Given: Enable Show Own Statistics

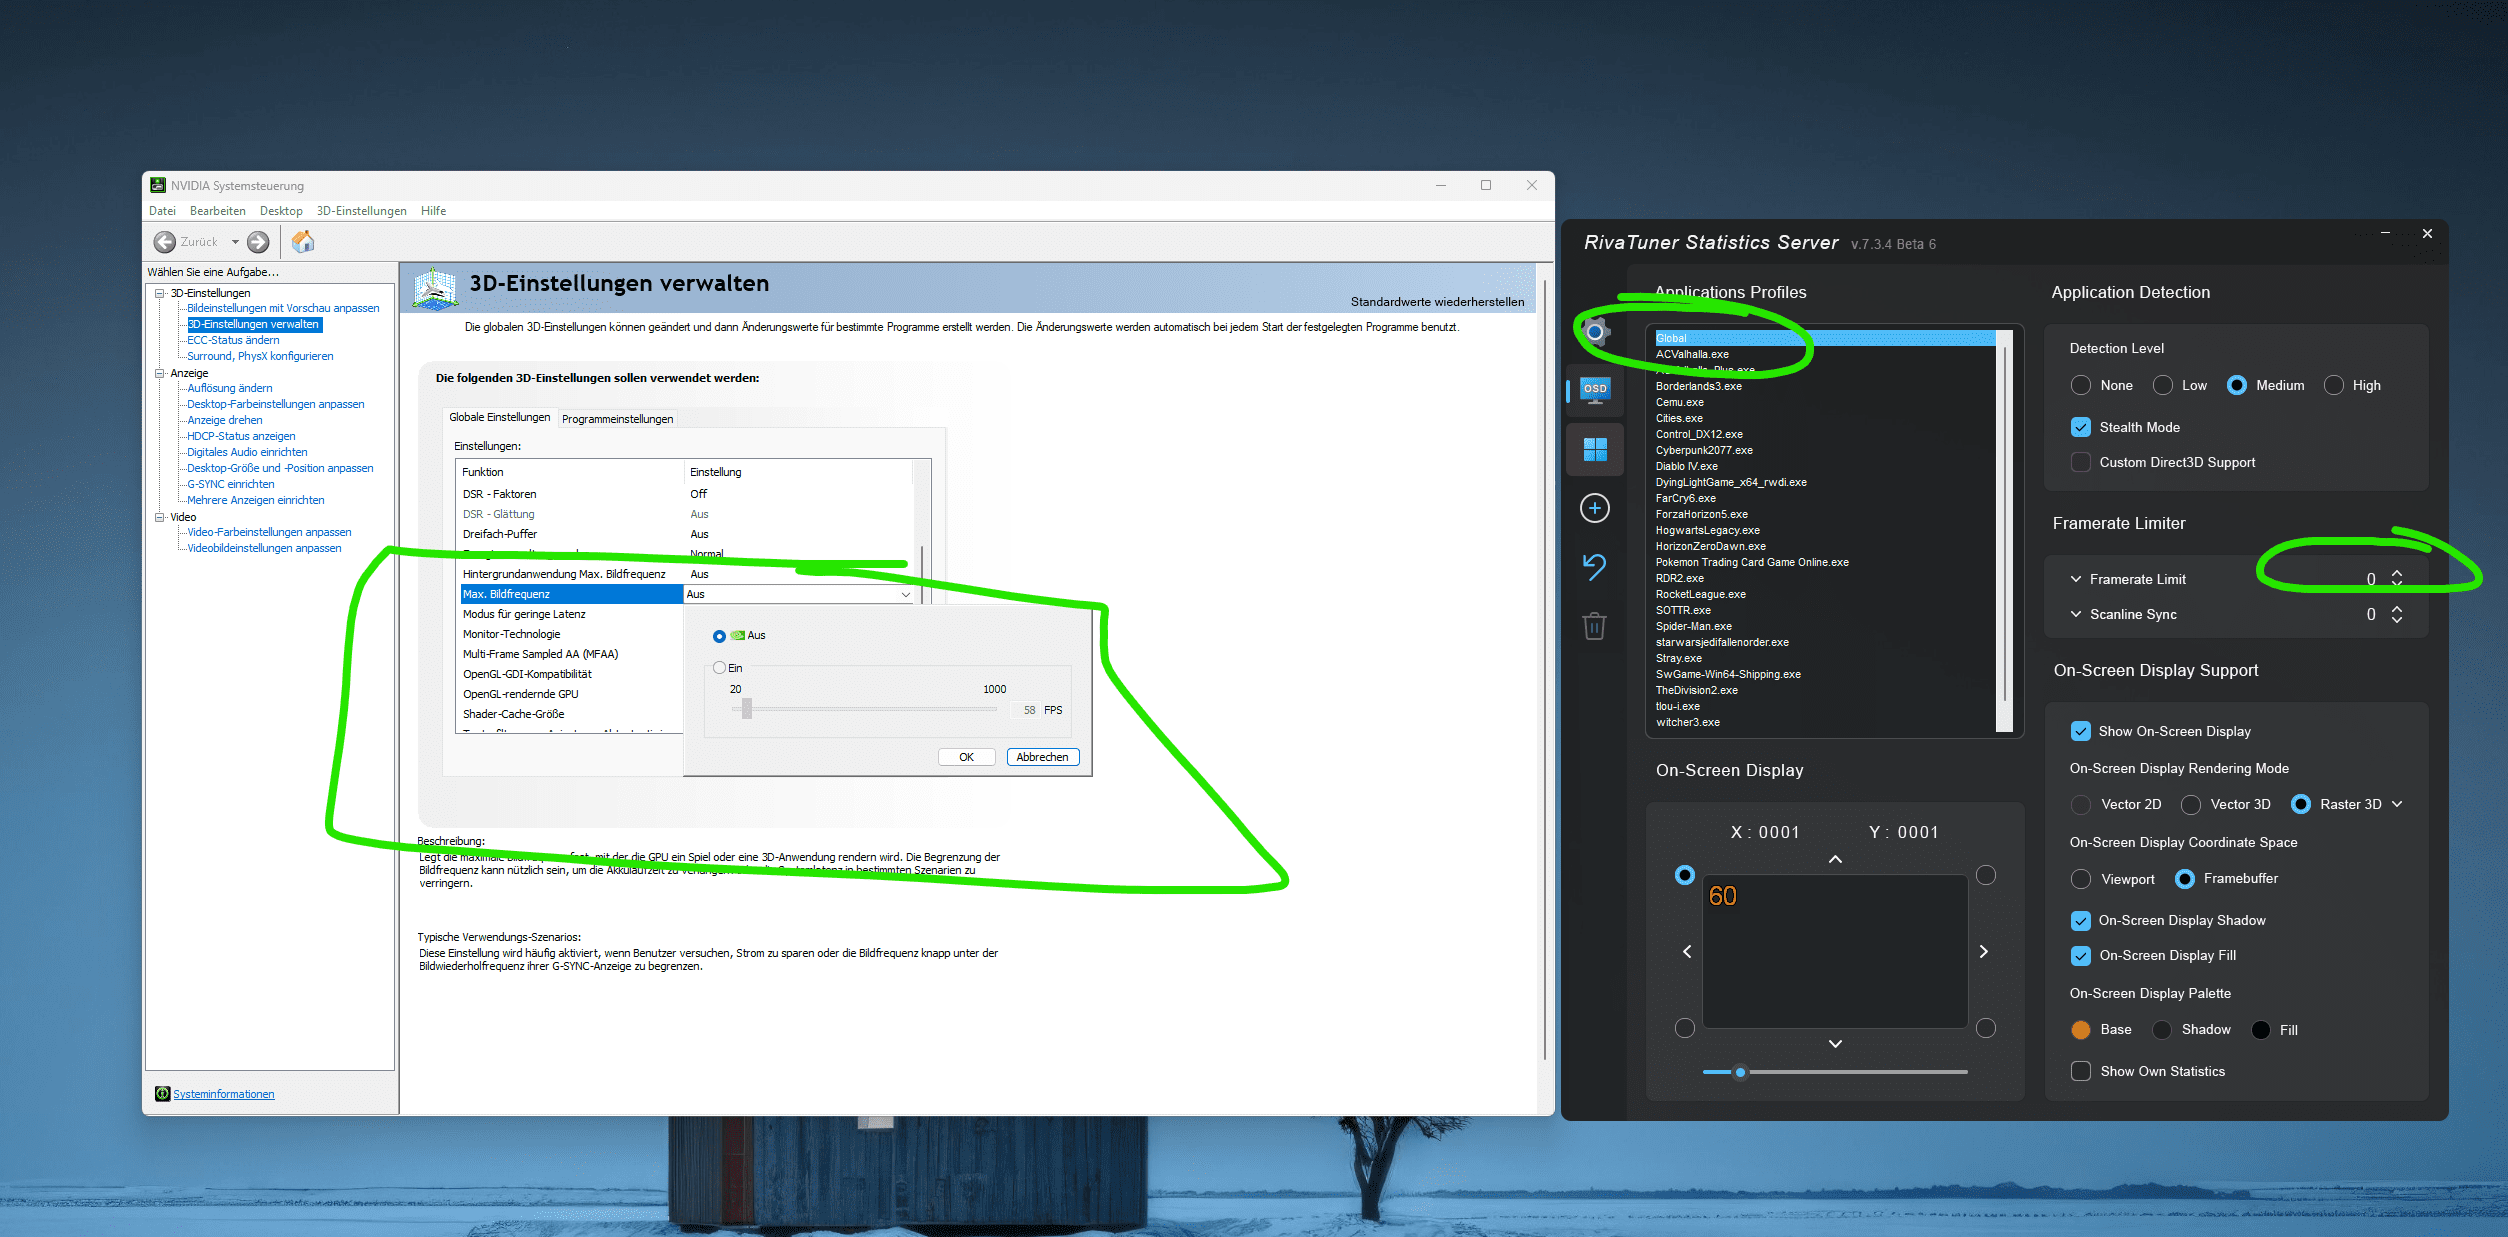Looking at the screenshot, I should coord(2081,1071).
